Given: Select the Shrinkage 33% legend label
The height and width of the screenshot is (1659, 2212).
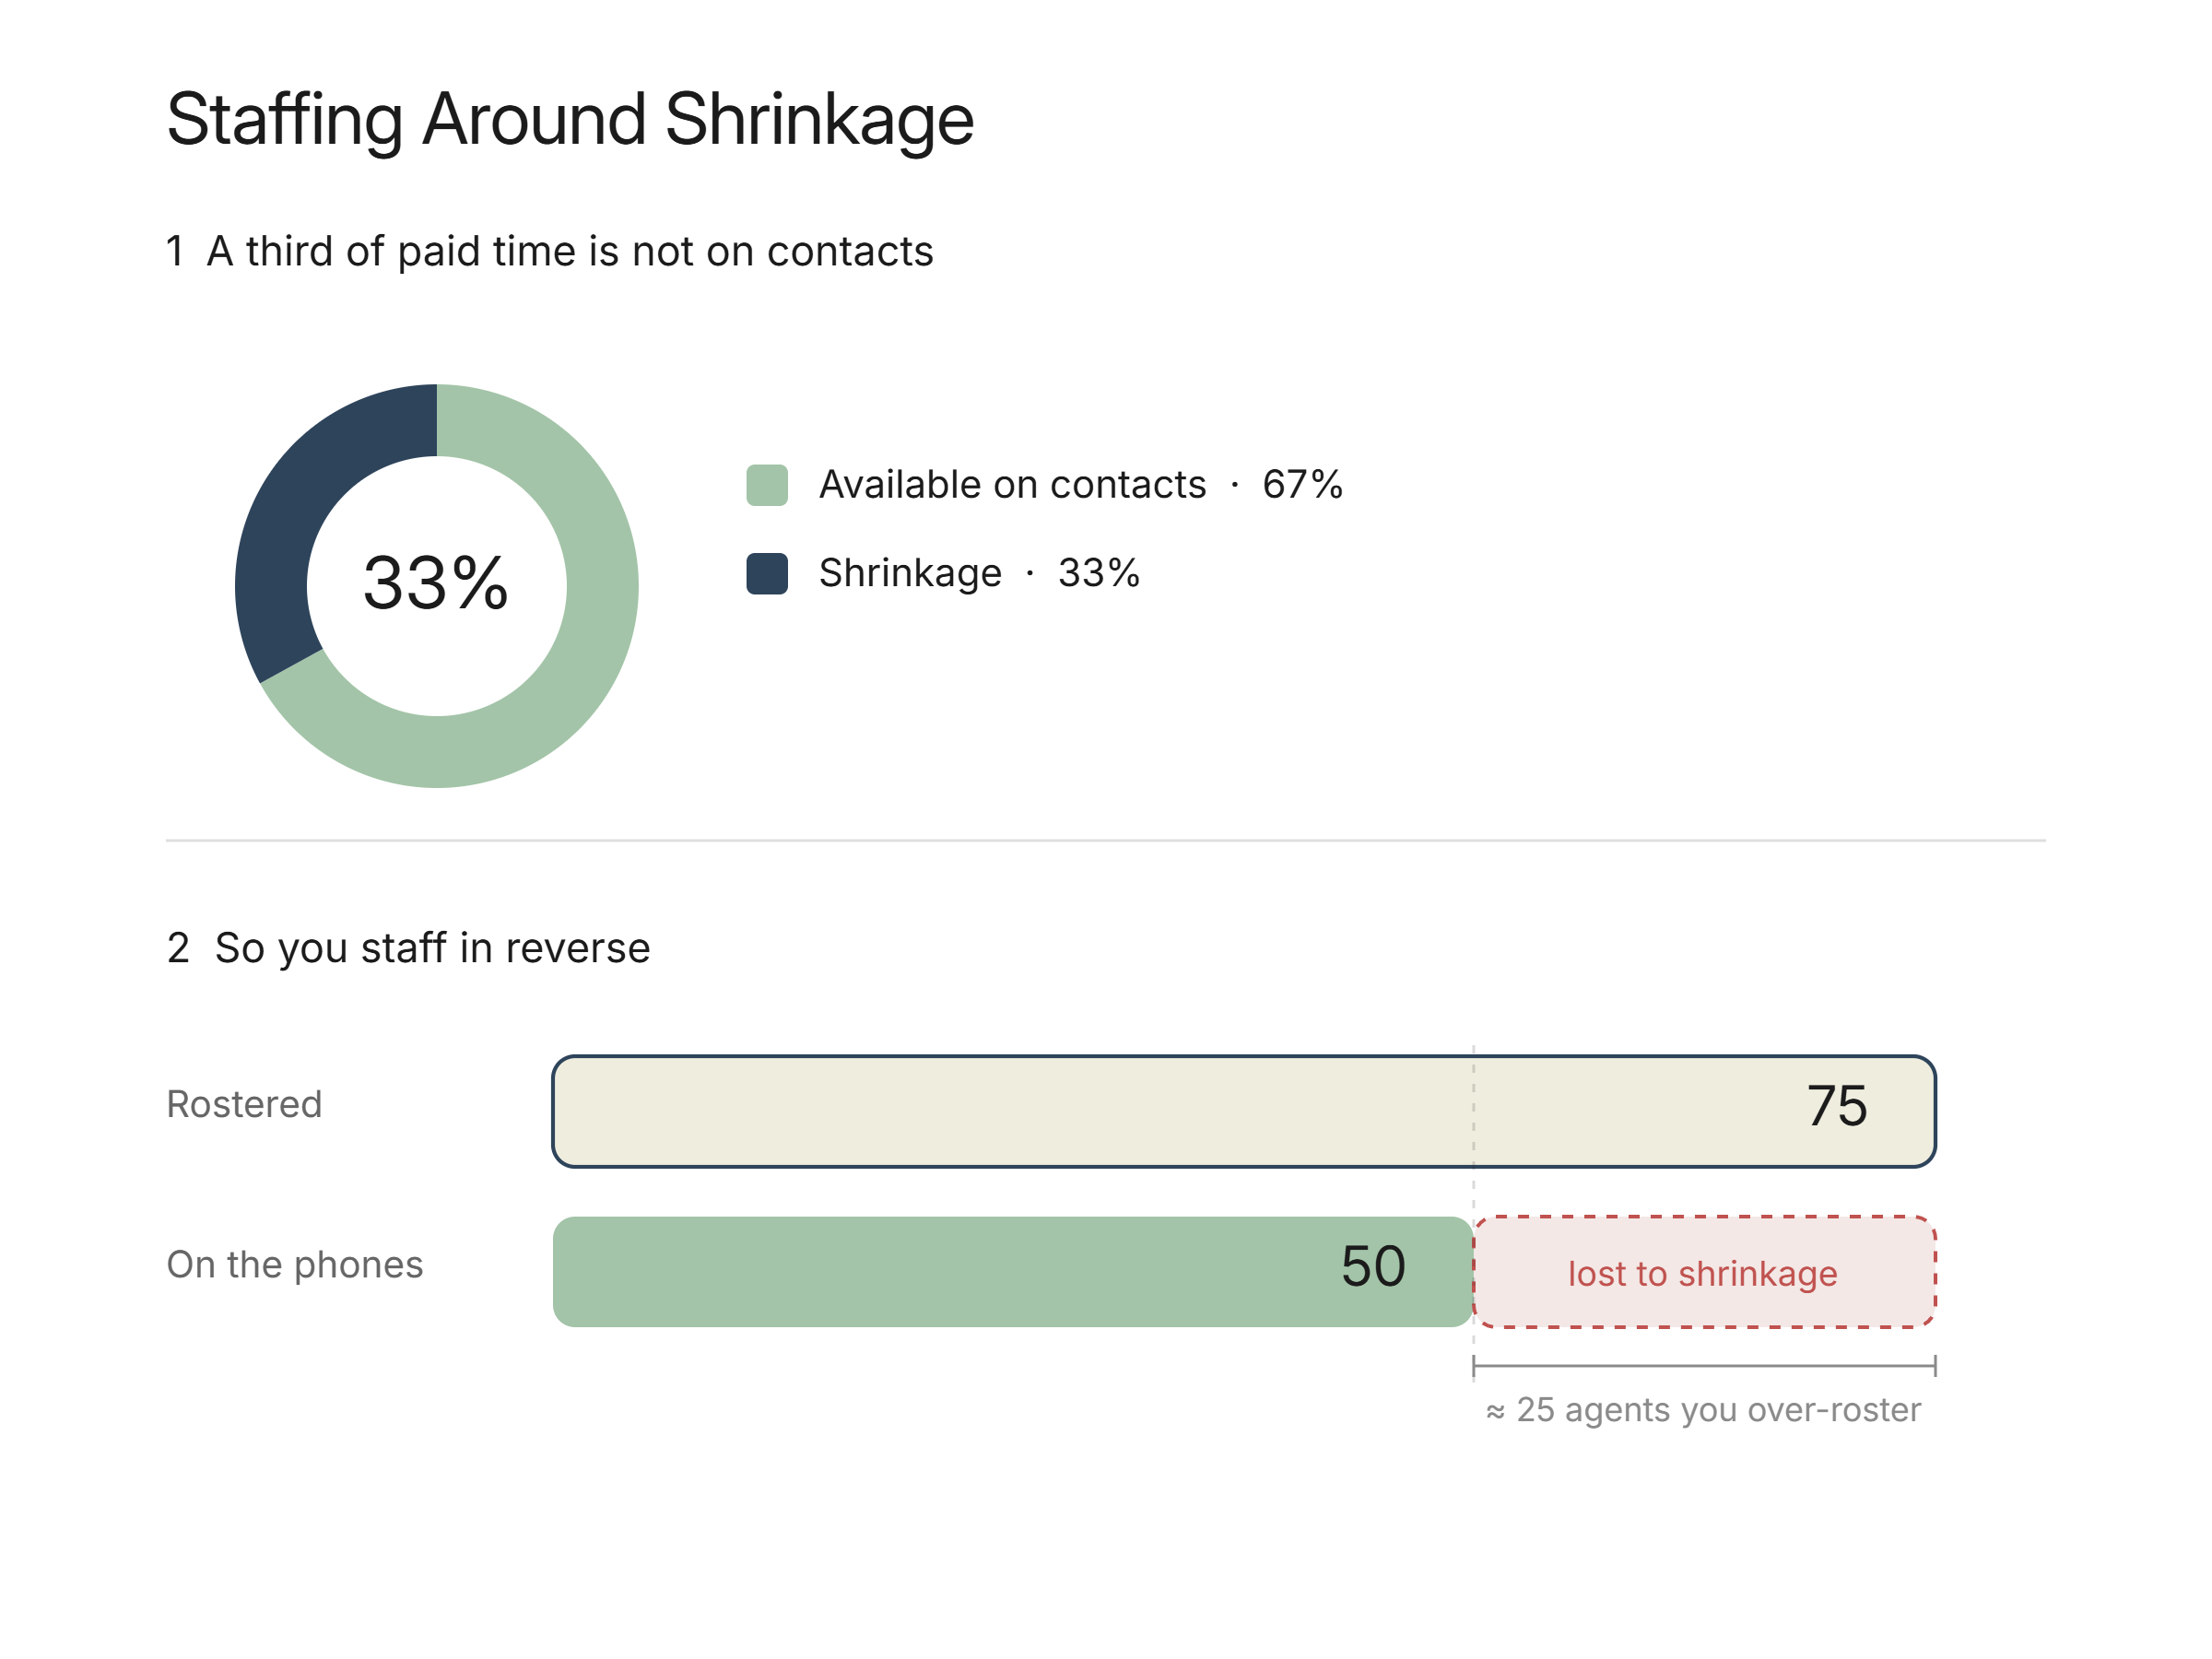Looking at the screenshot, I should [x=979, y=574].
